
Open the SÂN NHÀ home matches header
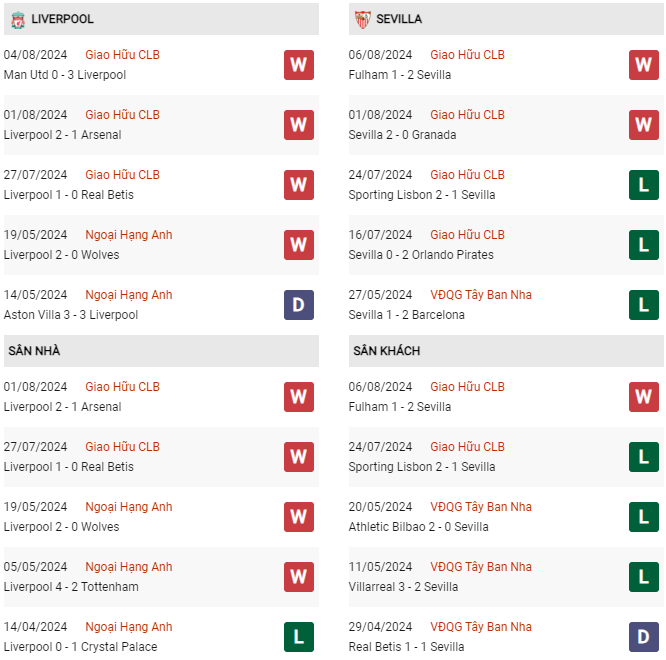click(x=34, y=351)
